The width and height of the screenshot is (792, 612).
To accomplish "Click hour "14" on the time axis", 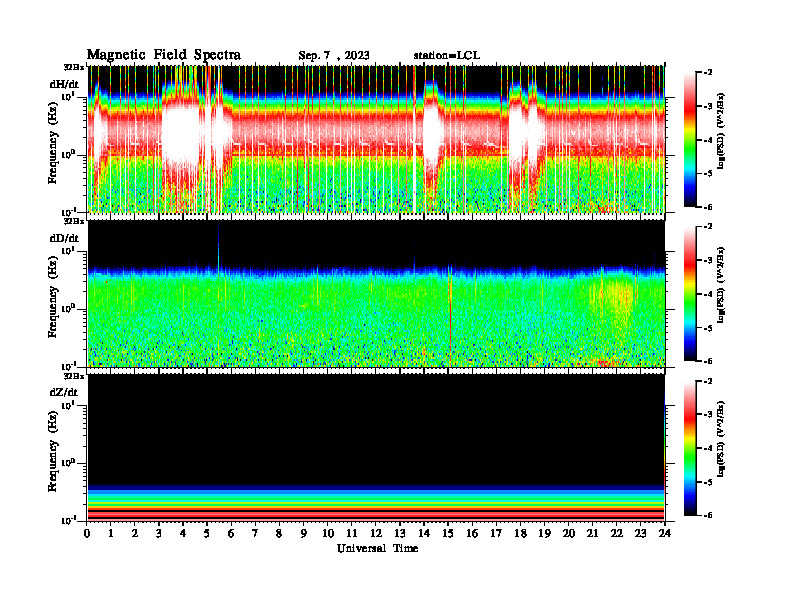I will tap(424, 533).
